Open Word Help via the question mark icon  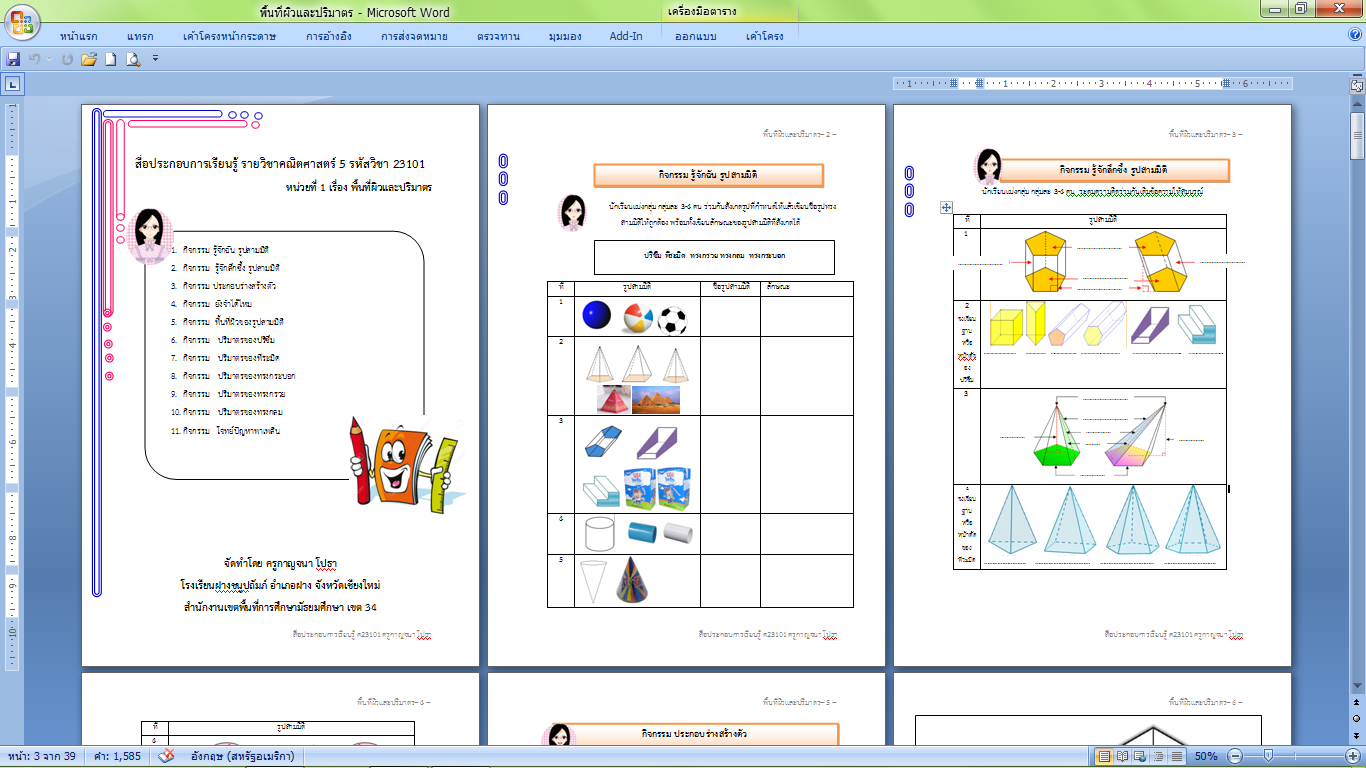tap(1354, 36)
